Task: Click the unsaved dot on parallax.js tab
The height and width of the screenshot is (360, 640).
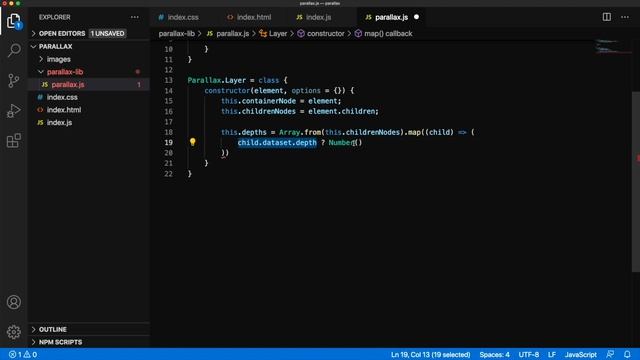Action: (x=416, y=17)
